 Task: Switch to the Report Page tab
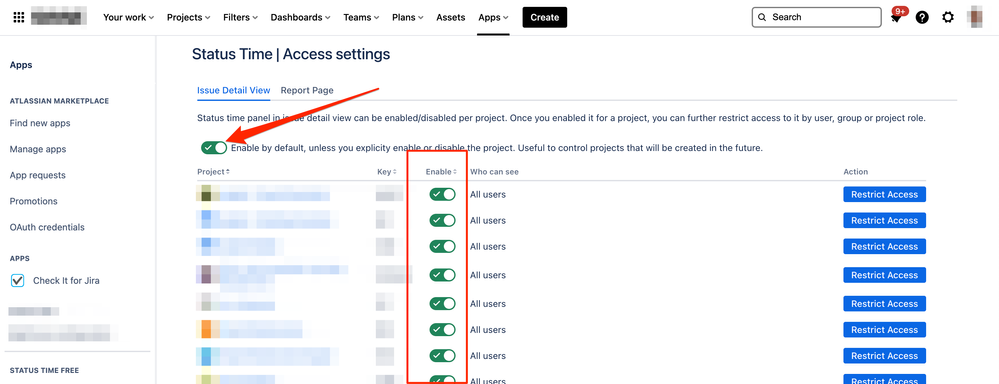pyautogui.click(x=307, y=90)
